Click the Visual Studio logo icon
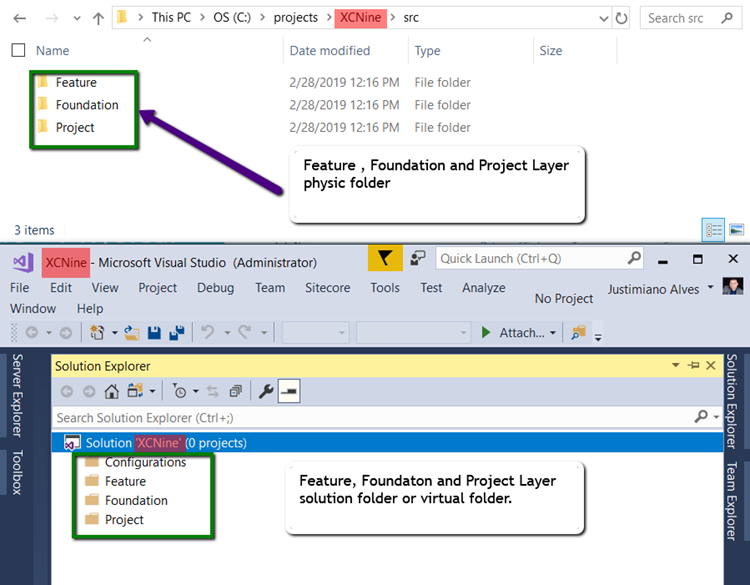The width and height of the screenshot is (750, 585). pyautogui.click(x=23, y=262)
